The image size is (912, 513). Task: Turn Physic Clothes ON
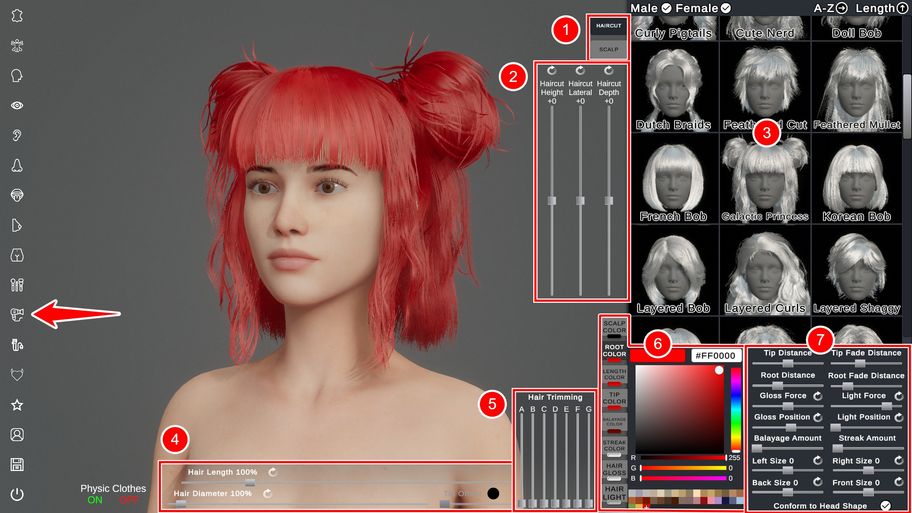coord(95,500)
